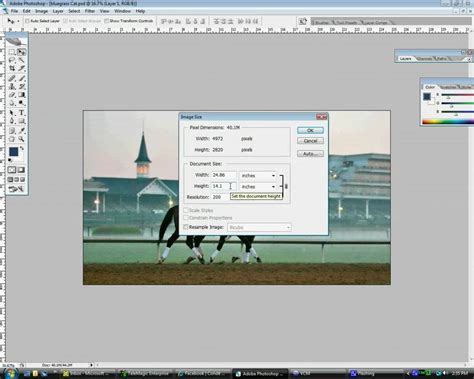474x379 pixels.
Task: Toggle Auto Select Layer checkbox
Action: coord(28,21)
